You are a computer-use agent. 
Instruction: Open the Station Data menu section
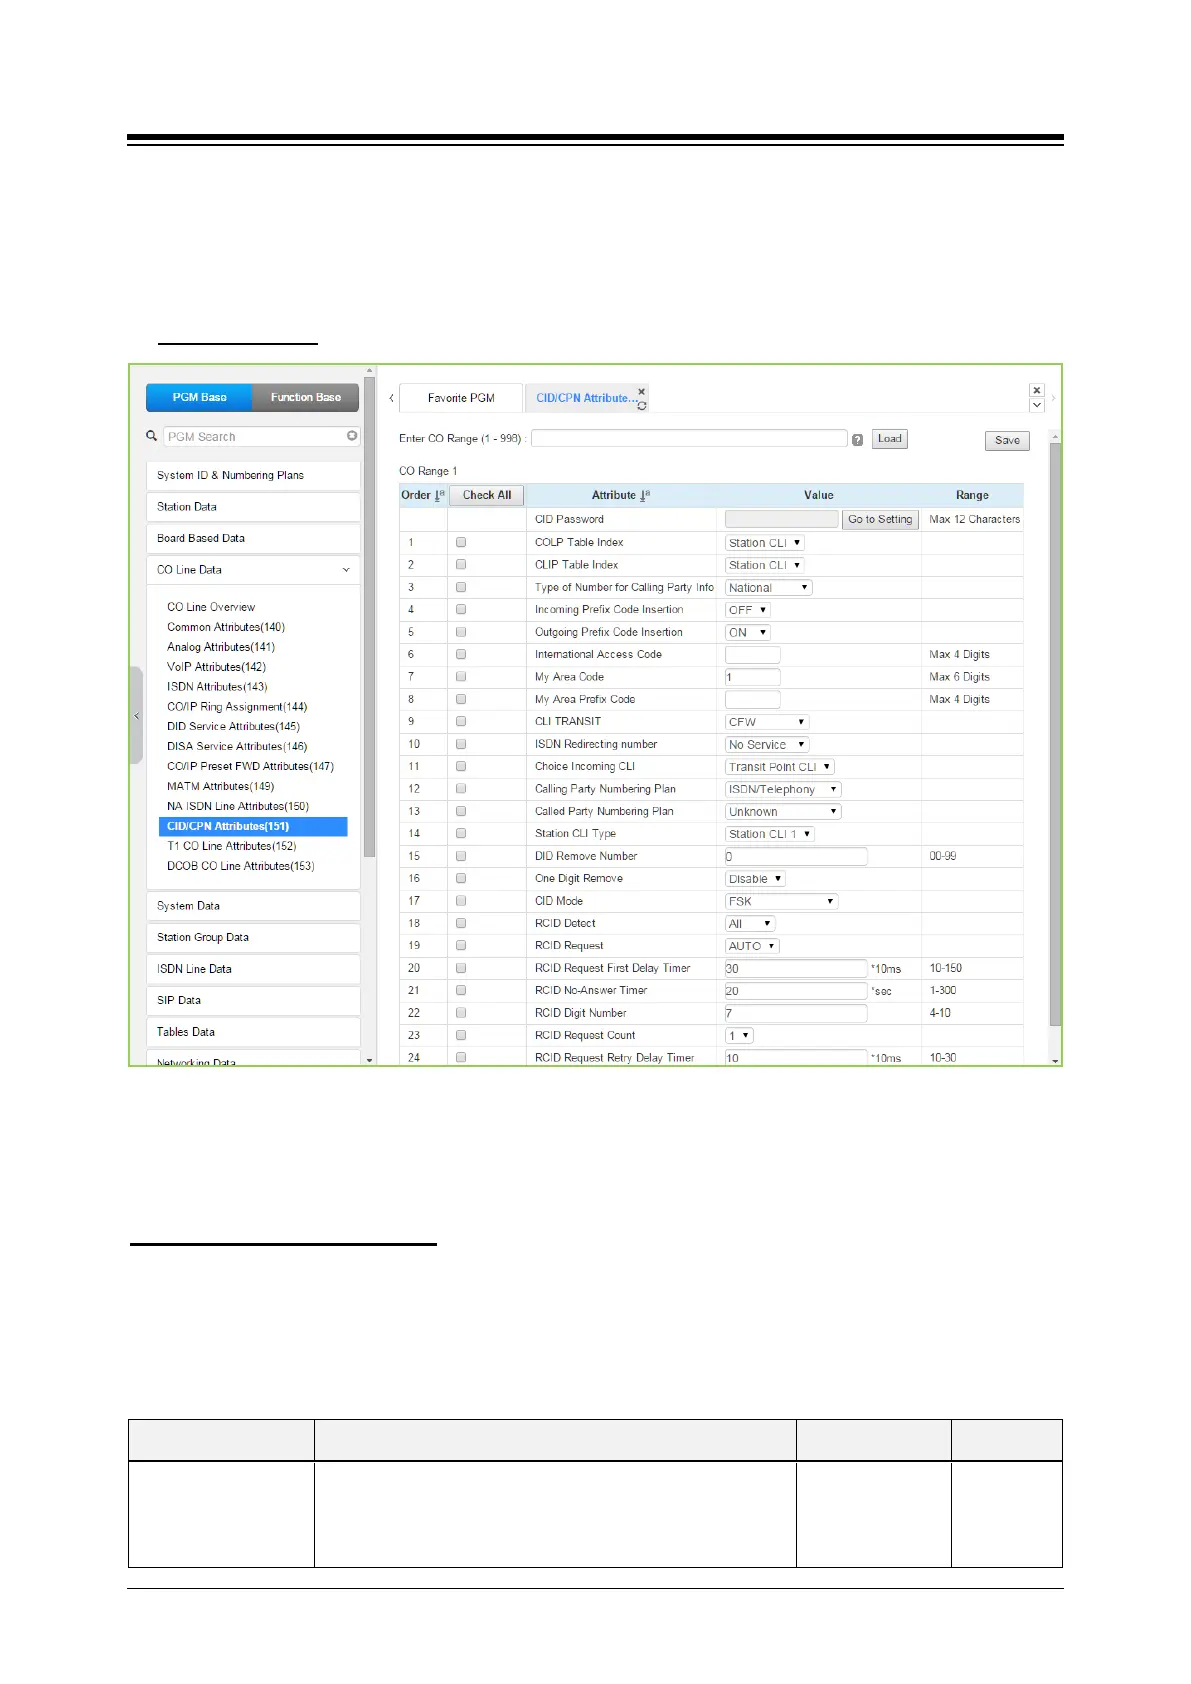coord(253,507)
